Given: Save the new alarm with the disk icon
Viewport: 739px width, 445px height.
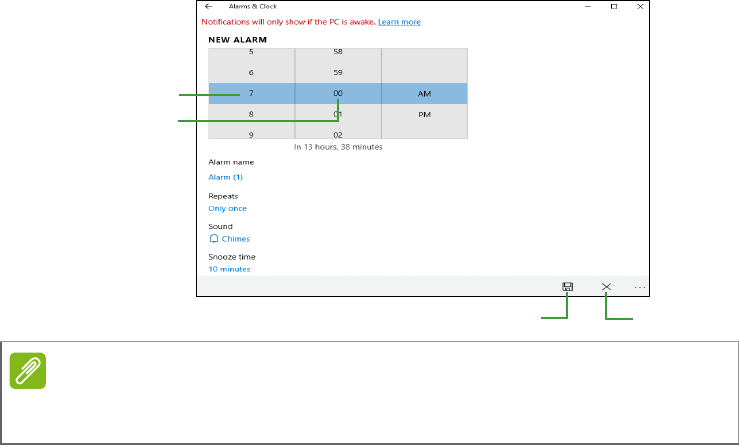Looking at the screenshot, I should click(567, 287).
